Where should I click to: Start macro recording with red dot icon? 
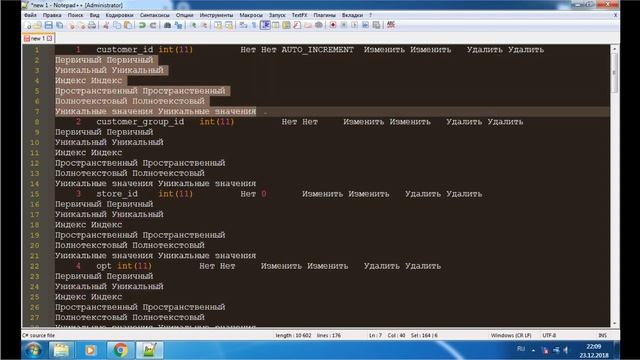pos(333,25)
